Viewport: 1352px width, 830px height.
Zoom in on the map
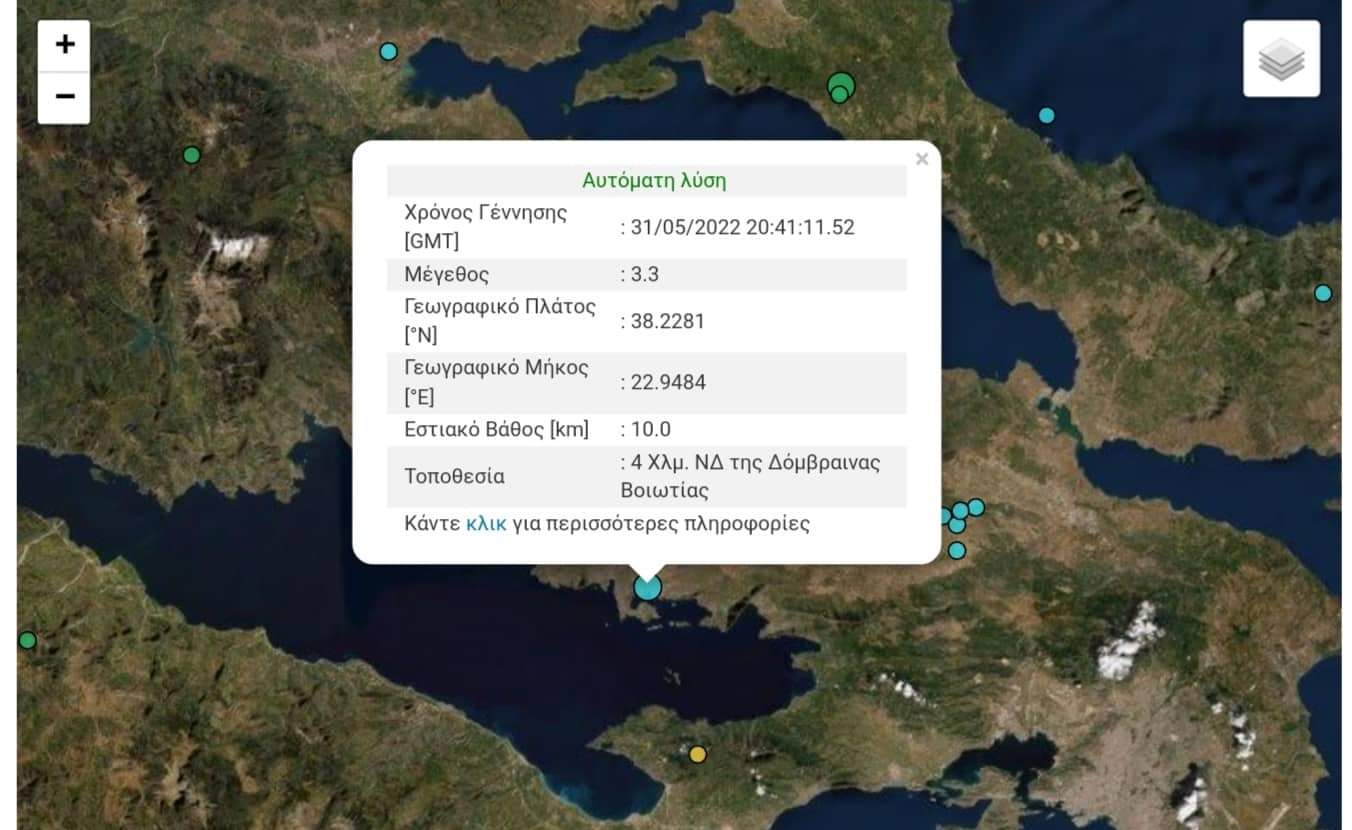(x=65, y=45)
